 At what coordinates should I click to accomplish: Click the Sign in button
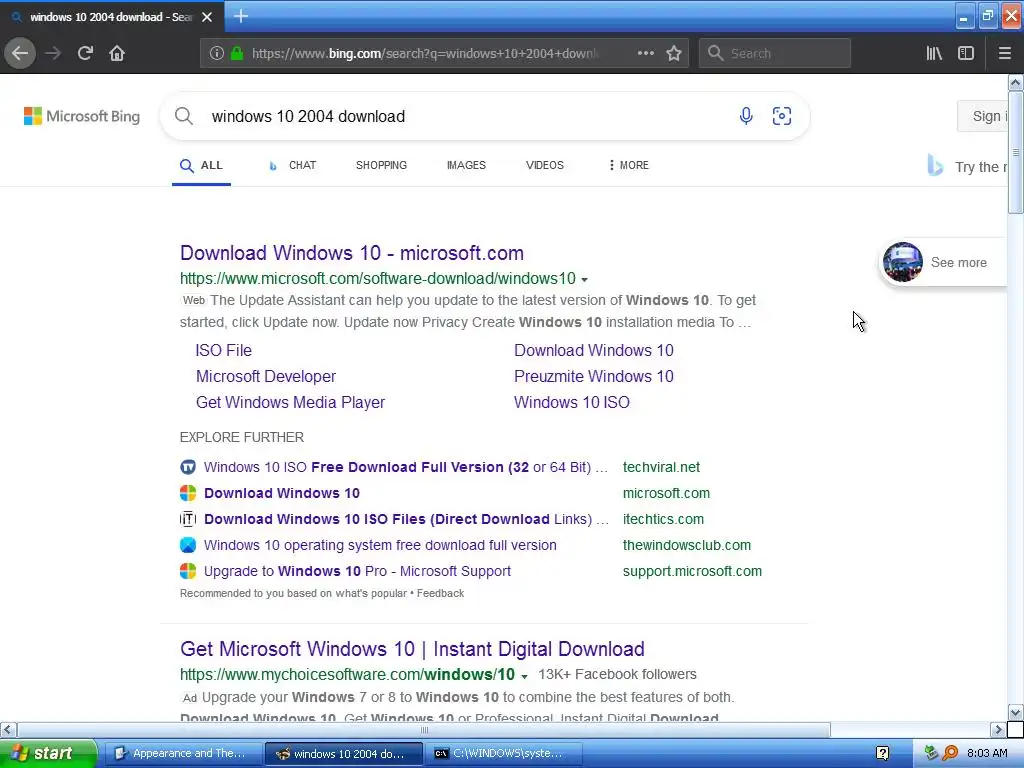tap(983, 116)
